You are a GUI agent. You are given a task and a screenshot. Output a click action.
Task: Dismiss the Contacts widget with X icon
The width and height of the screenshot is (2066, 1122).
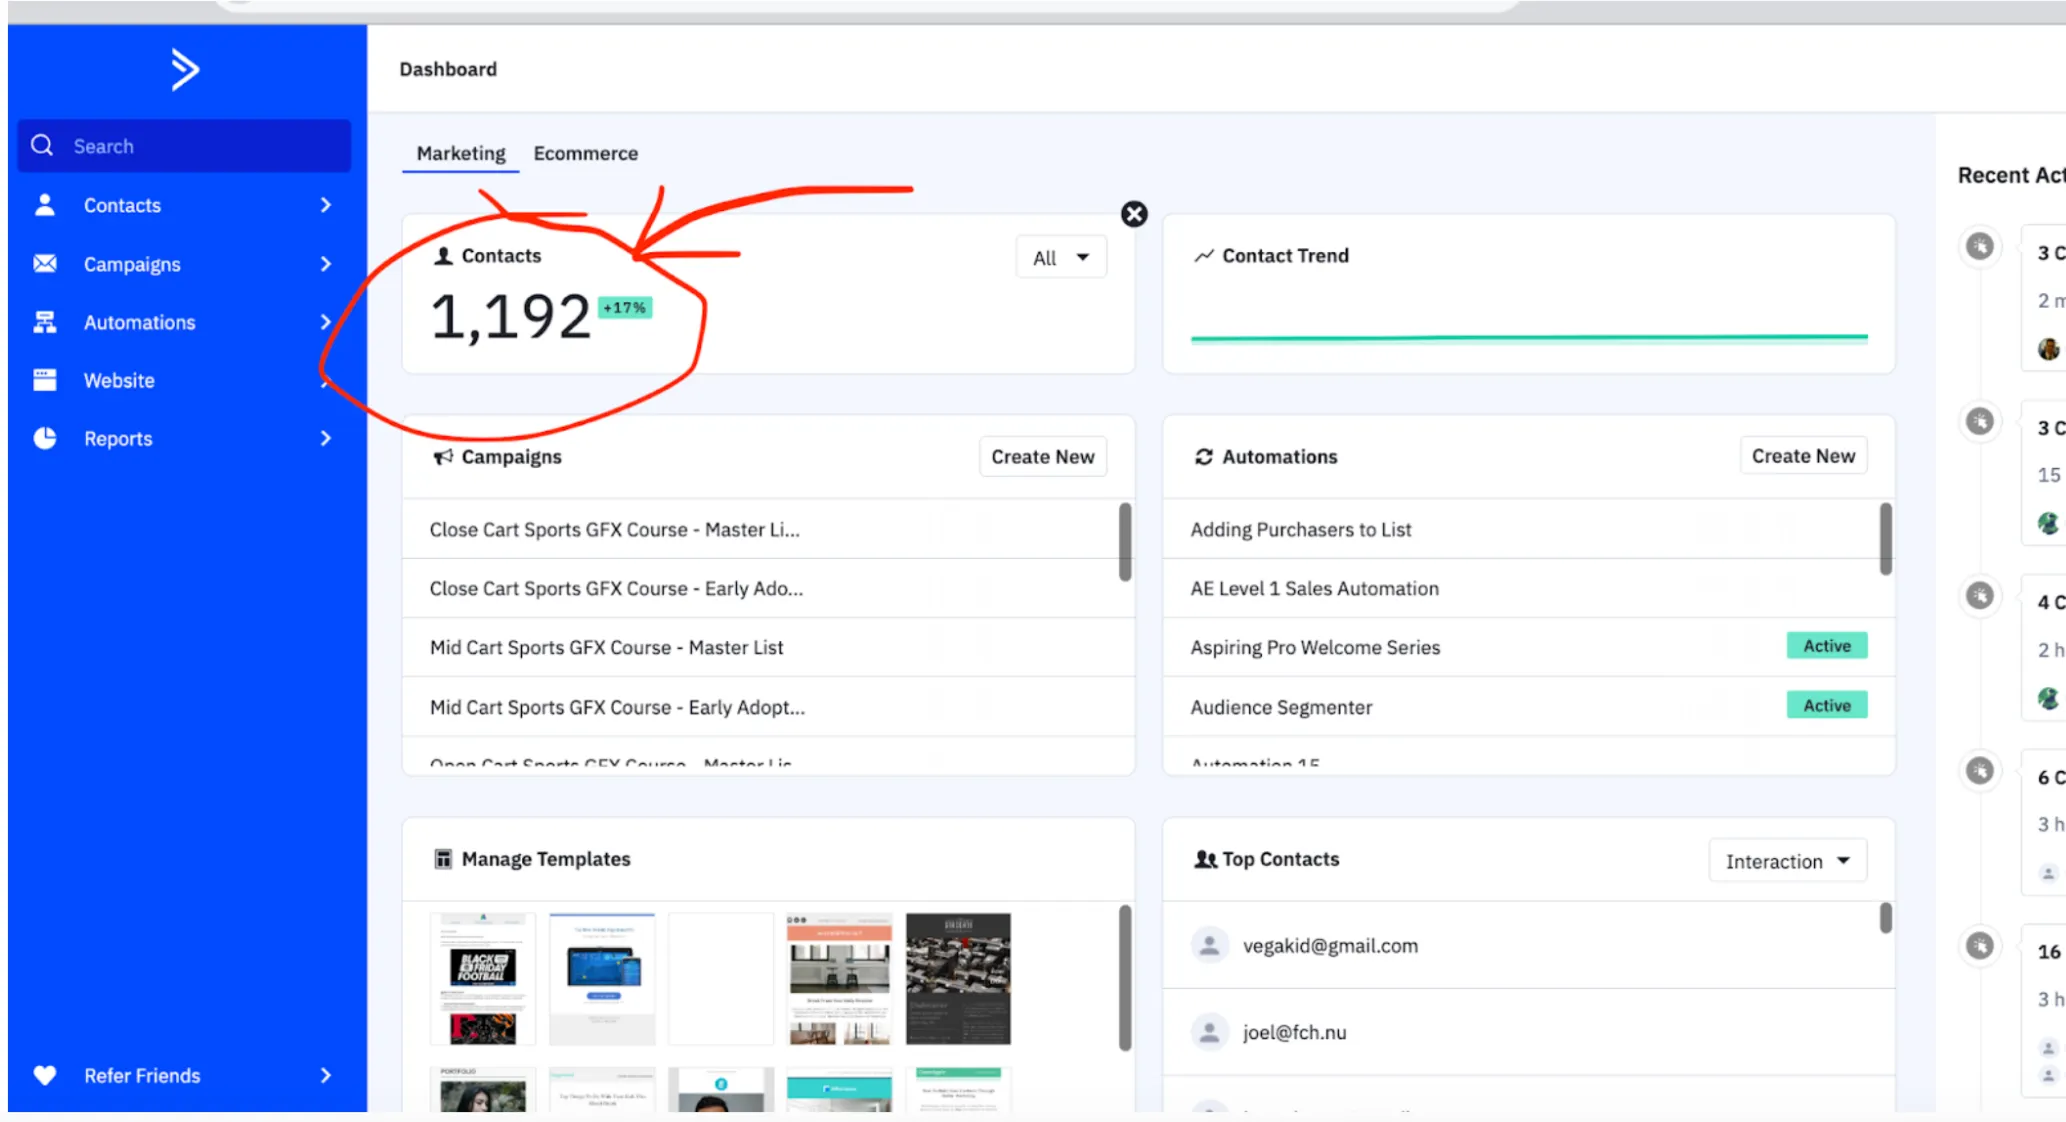click(1134, 214)
